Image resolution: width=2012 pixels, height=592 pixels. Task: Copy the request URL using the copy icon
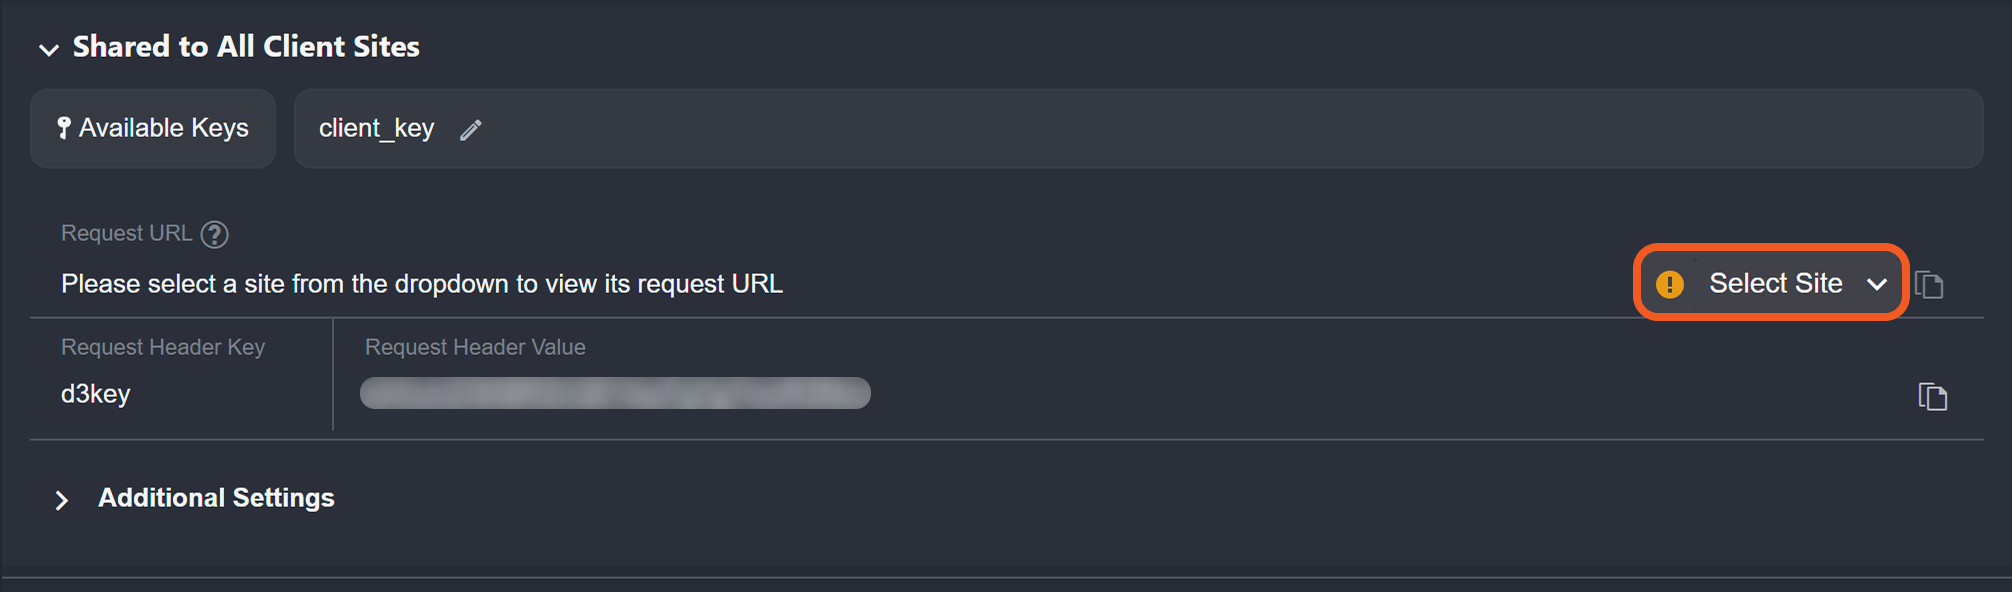click(x=1930, y=284)
